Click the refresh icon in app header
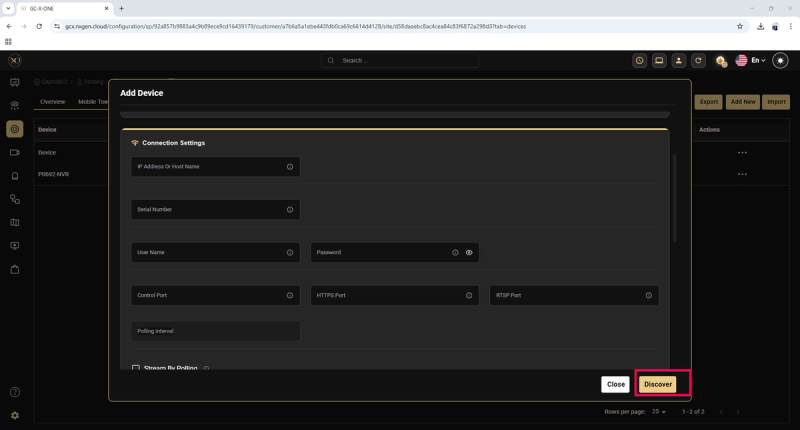The width and height of the screenshot is (800, 430). 698,60
